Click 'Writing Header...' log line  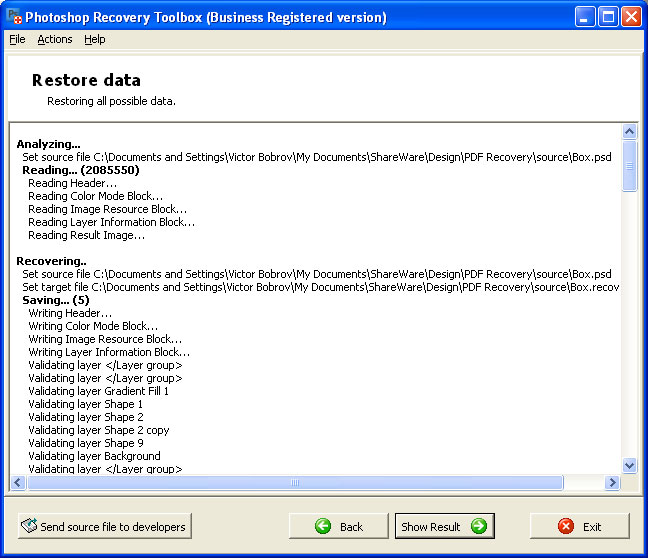tap(70, 313)
